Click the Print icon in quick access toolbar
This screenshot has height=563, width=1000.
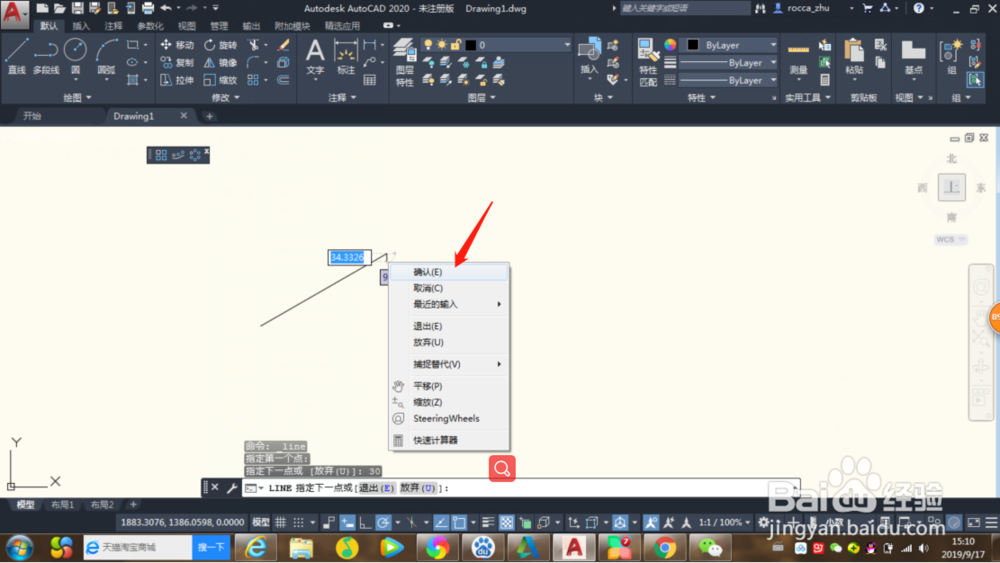pyautogui.click(x=148, y=8)
